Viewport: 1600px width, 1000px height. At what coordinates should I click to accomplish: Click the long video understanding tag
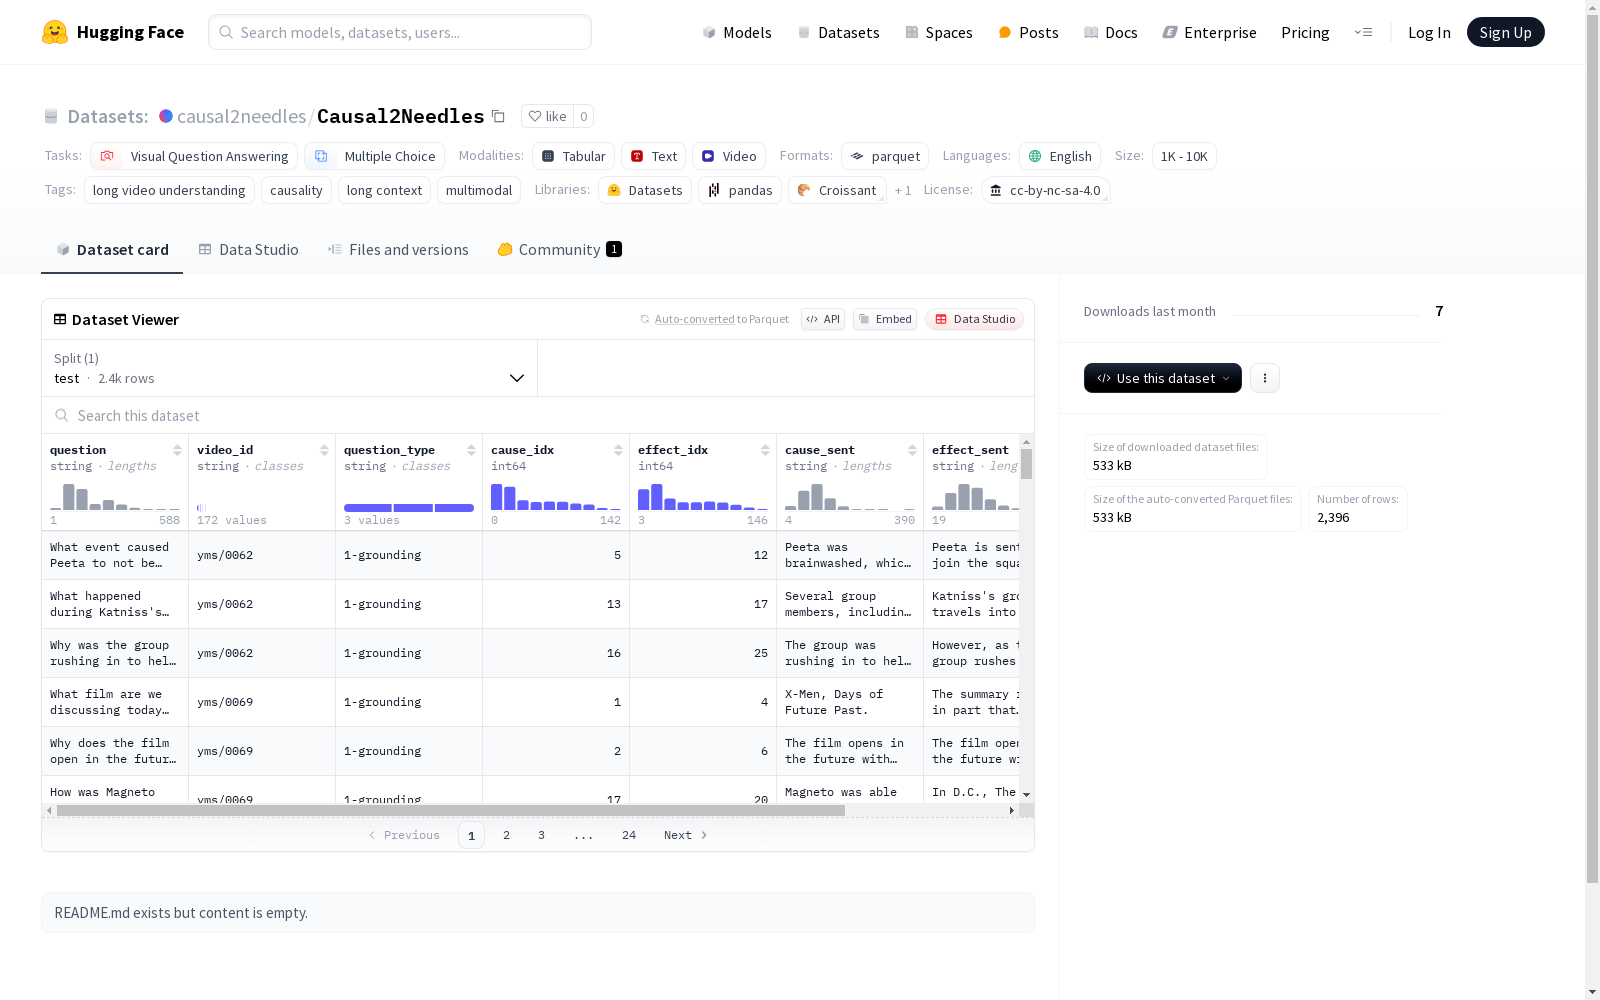coord(169,190)
